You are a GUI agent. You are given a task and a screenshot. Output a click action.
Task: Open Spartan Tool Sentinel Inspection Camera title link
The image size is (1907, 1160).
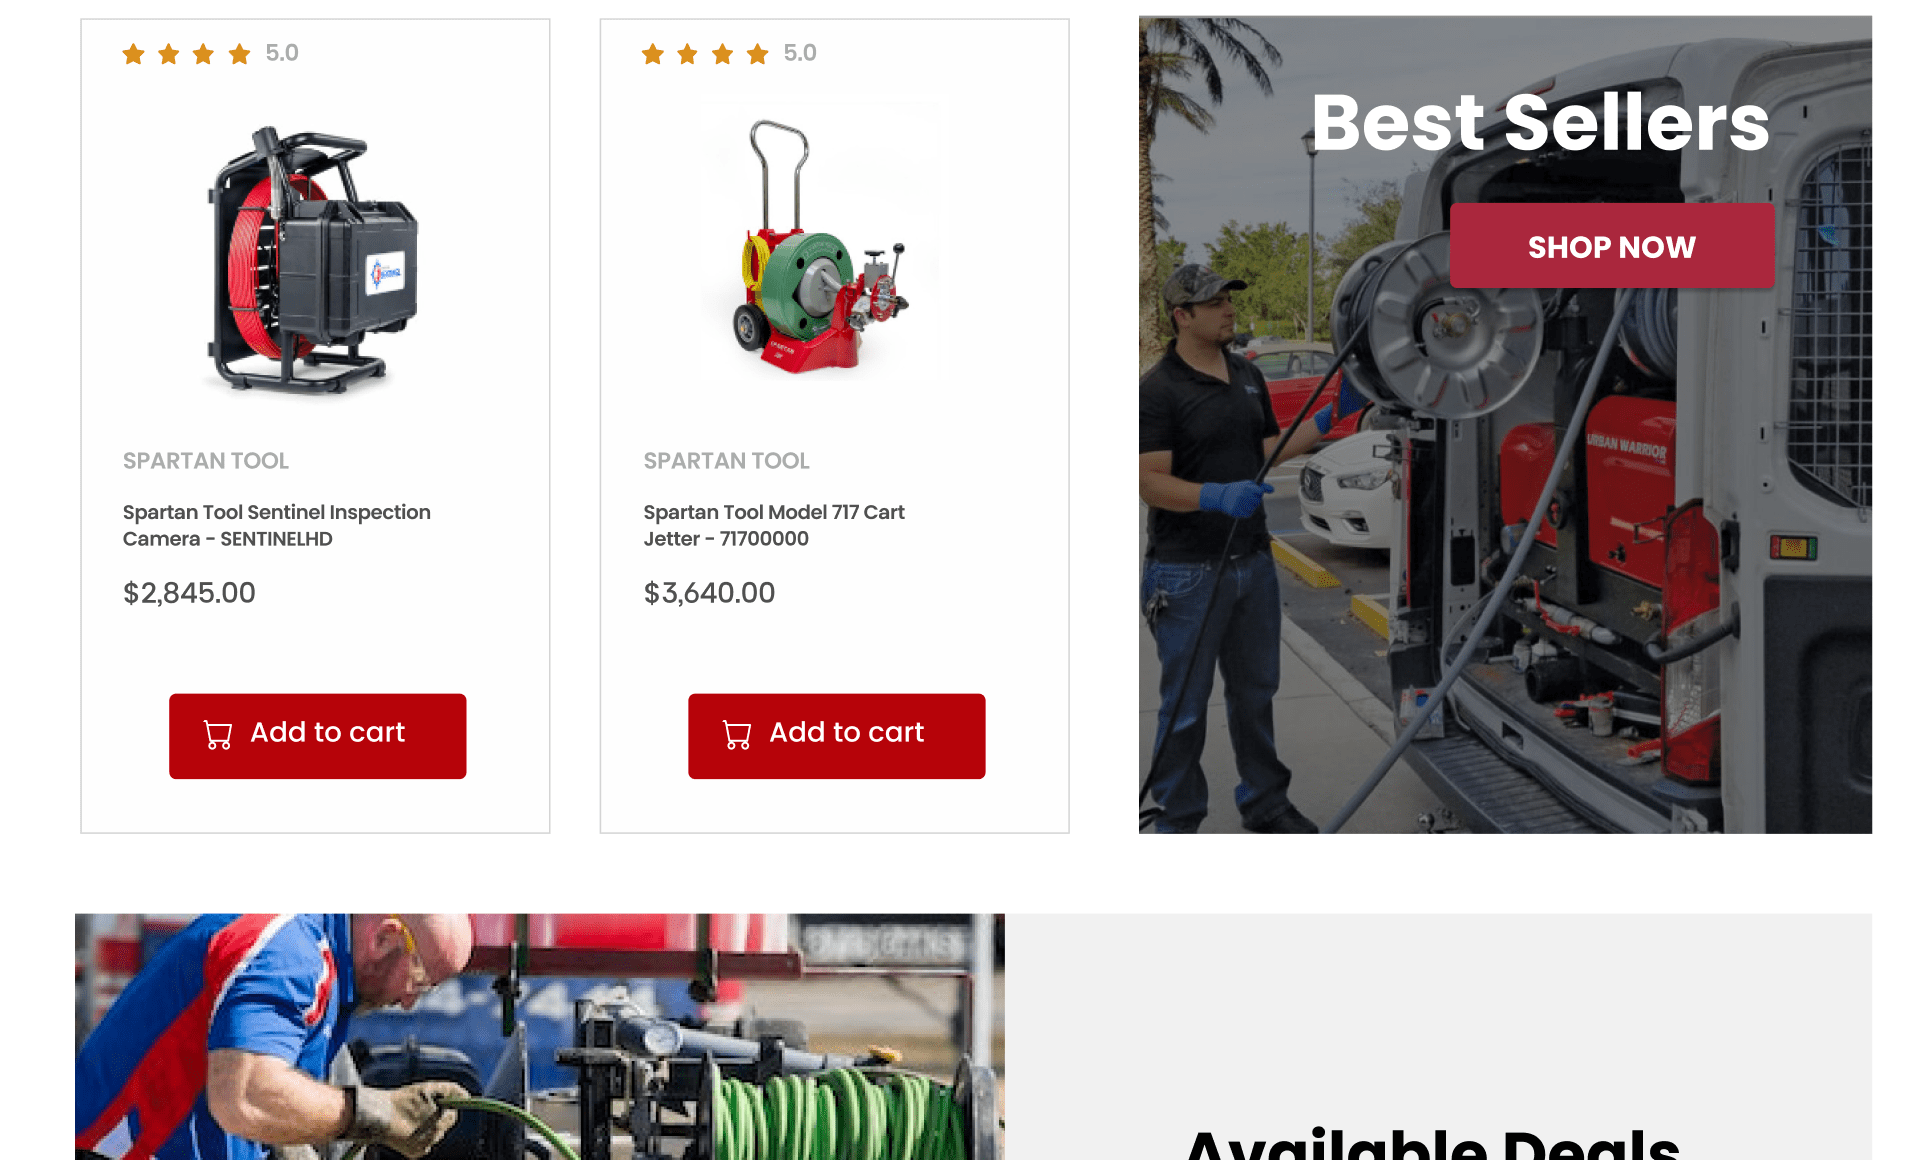tap(277, 525)
